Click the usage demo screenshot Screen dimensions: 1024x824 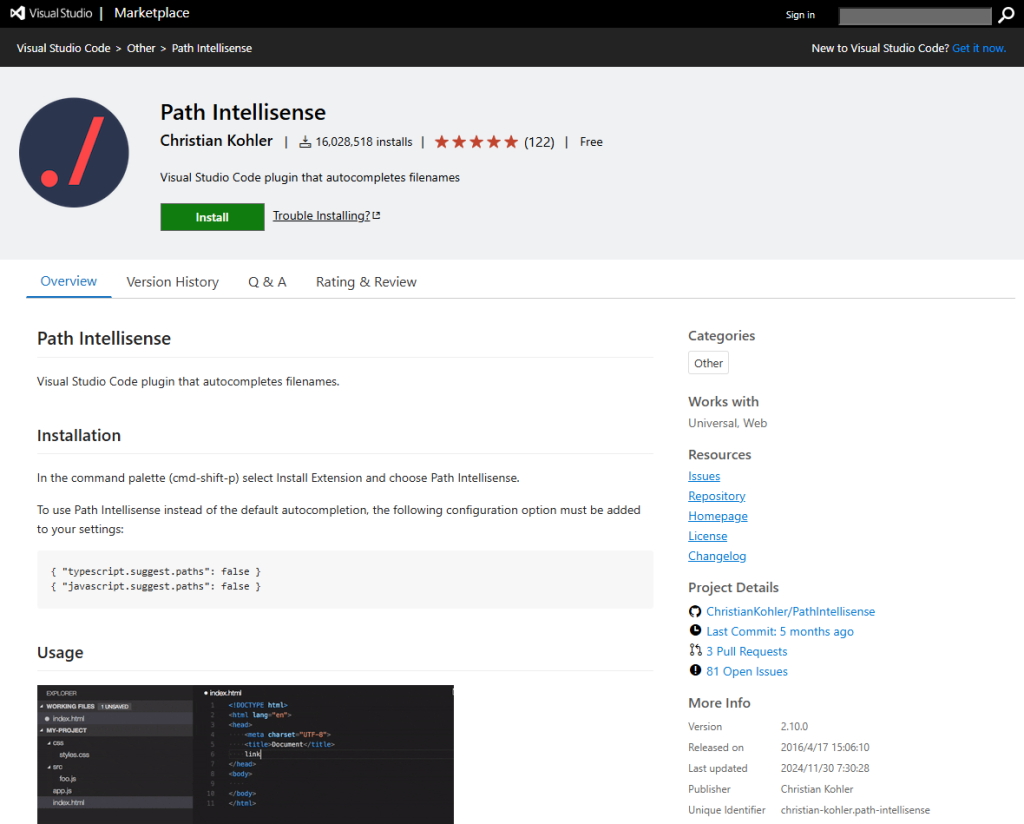point(245,754)
